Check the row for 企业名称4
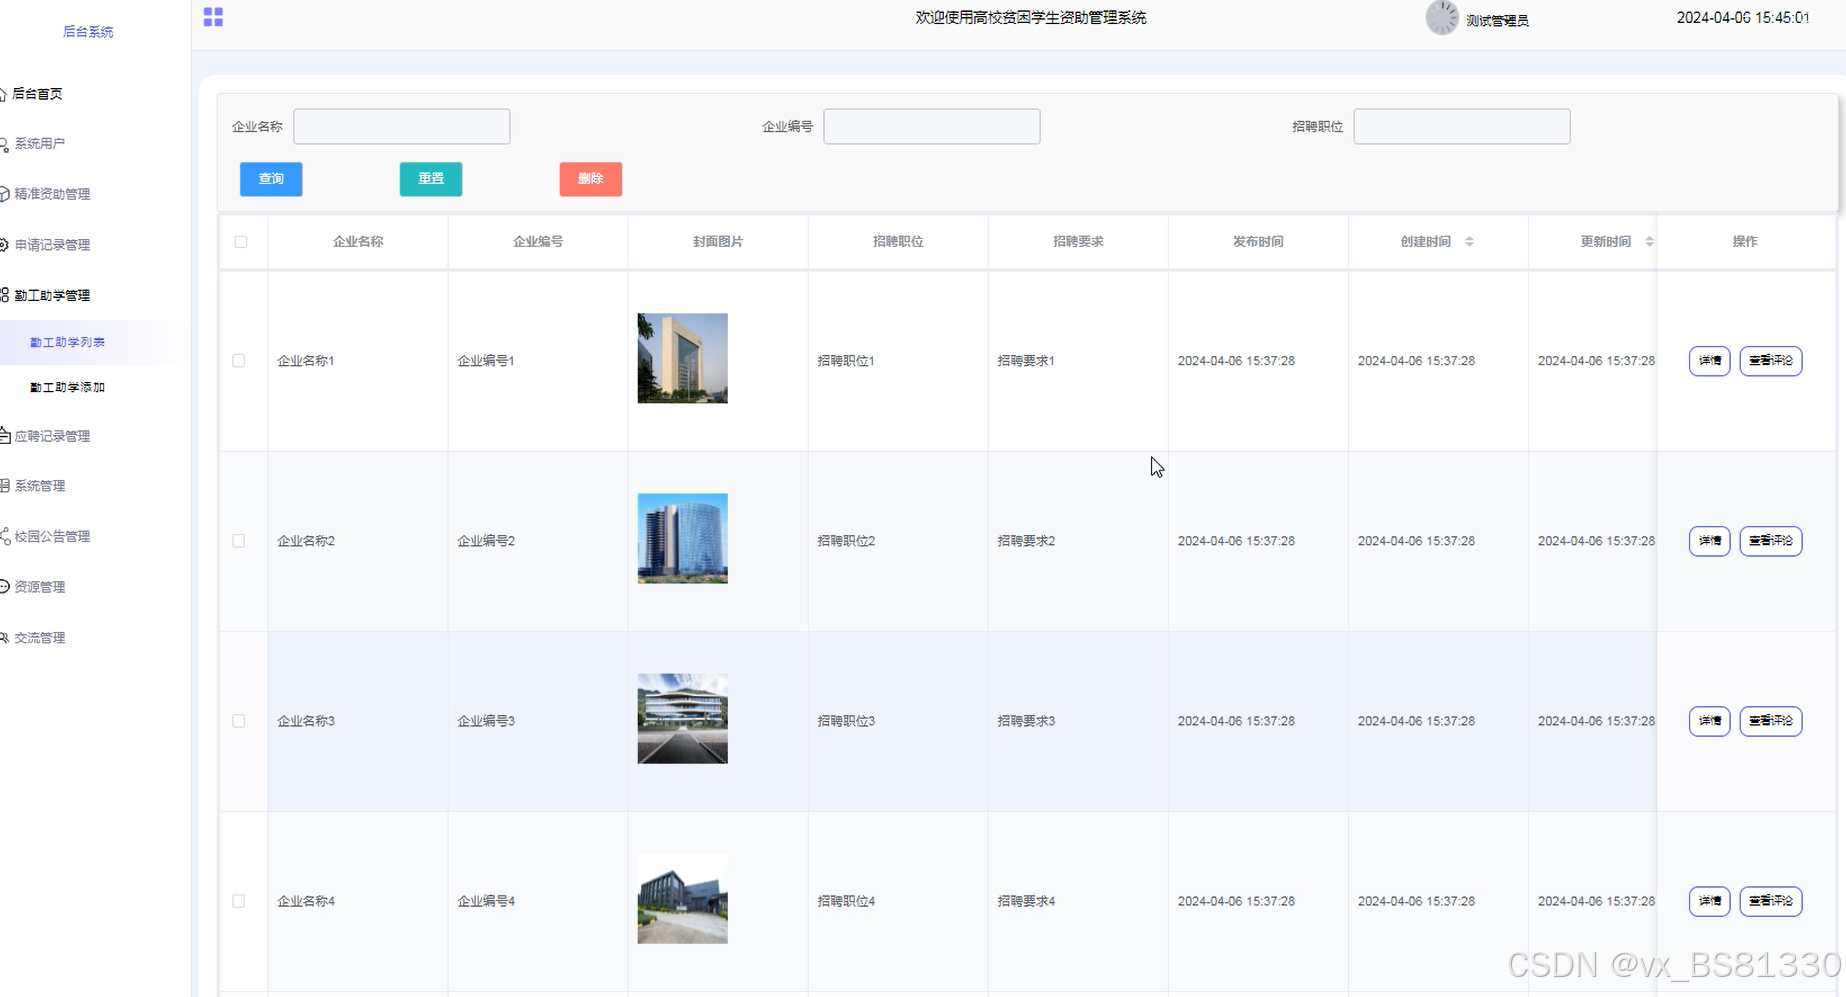This screenshot has width=1846, height=997. point(239,901)
